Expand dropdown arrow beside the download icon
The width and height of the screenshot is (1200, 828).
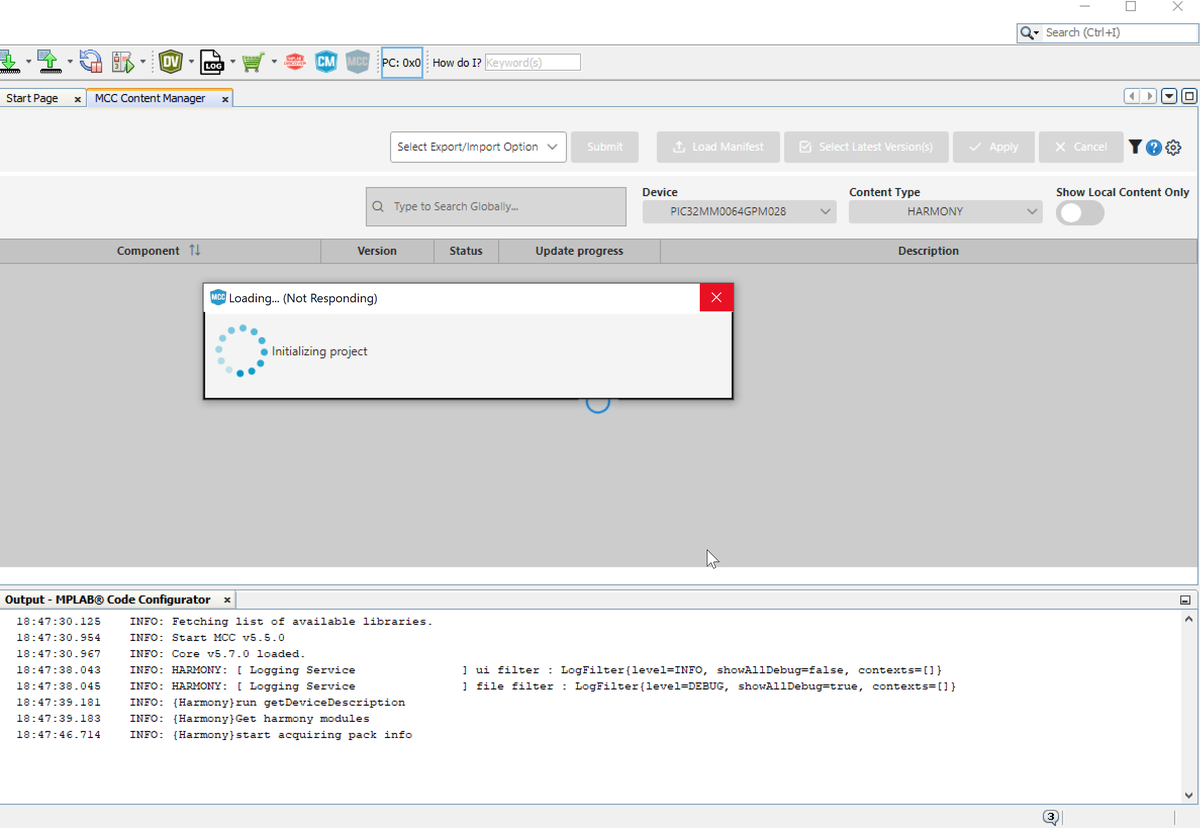click(28, 62)
